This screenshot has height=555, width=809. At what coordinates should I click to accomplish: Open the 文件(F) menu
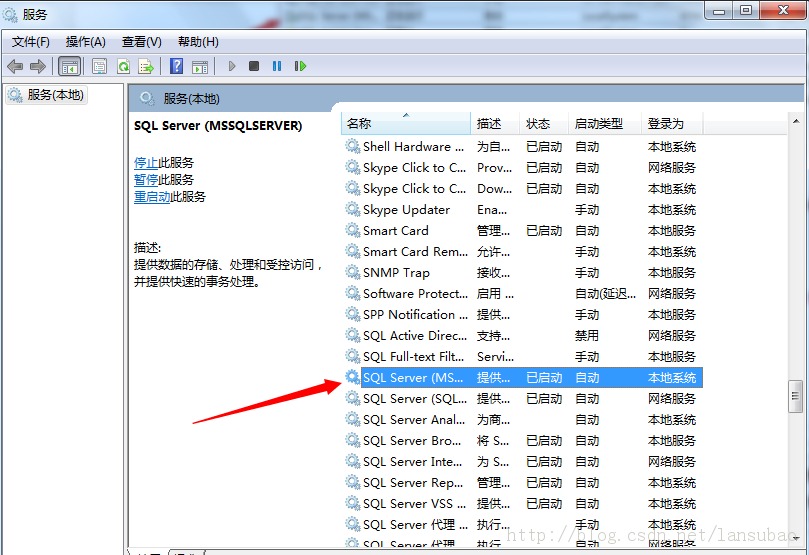pyautogui.click(x=30, y=42)
